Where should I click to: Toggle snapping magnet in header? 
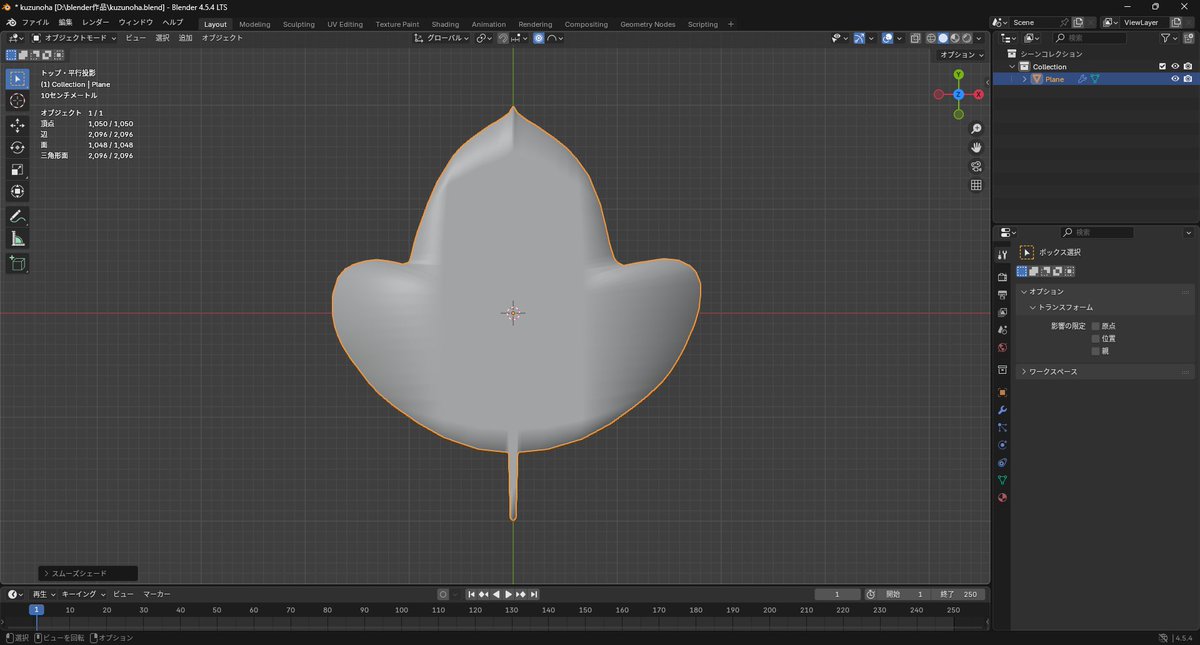(x=503, y=38)
